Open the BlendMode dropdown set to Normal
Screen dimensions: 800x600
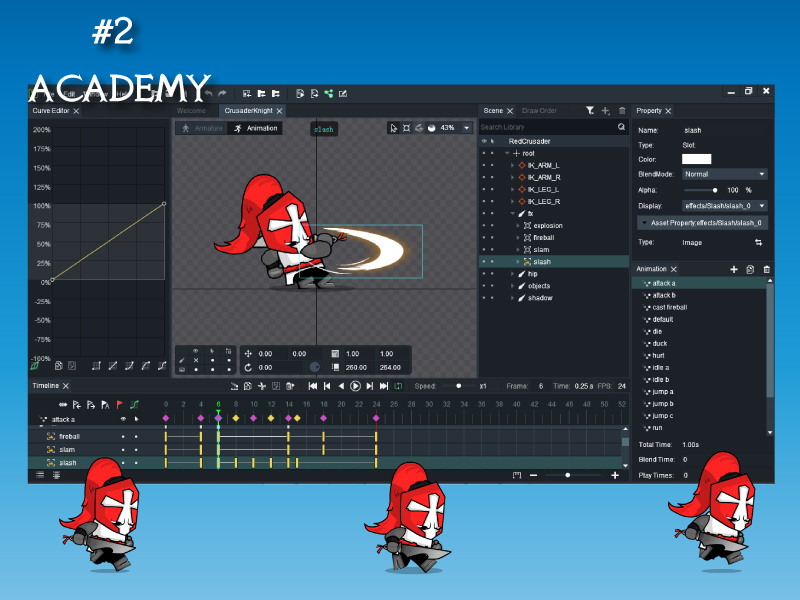click(725, 174)
